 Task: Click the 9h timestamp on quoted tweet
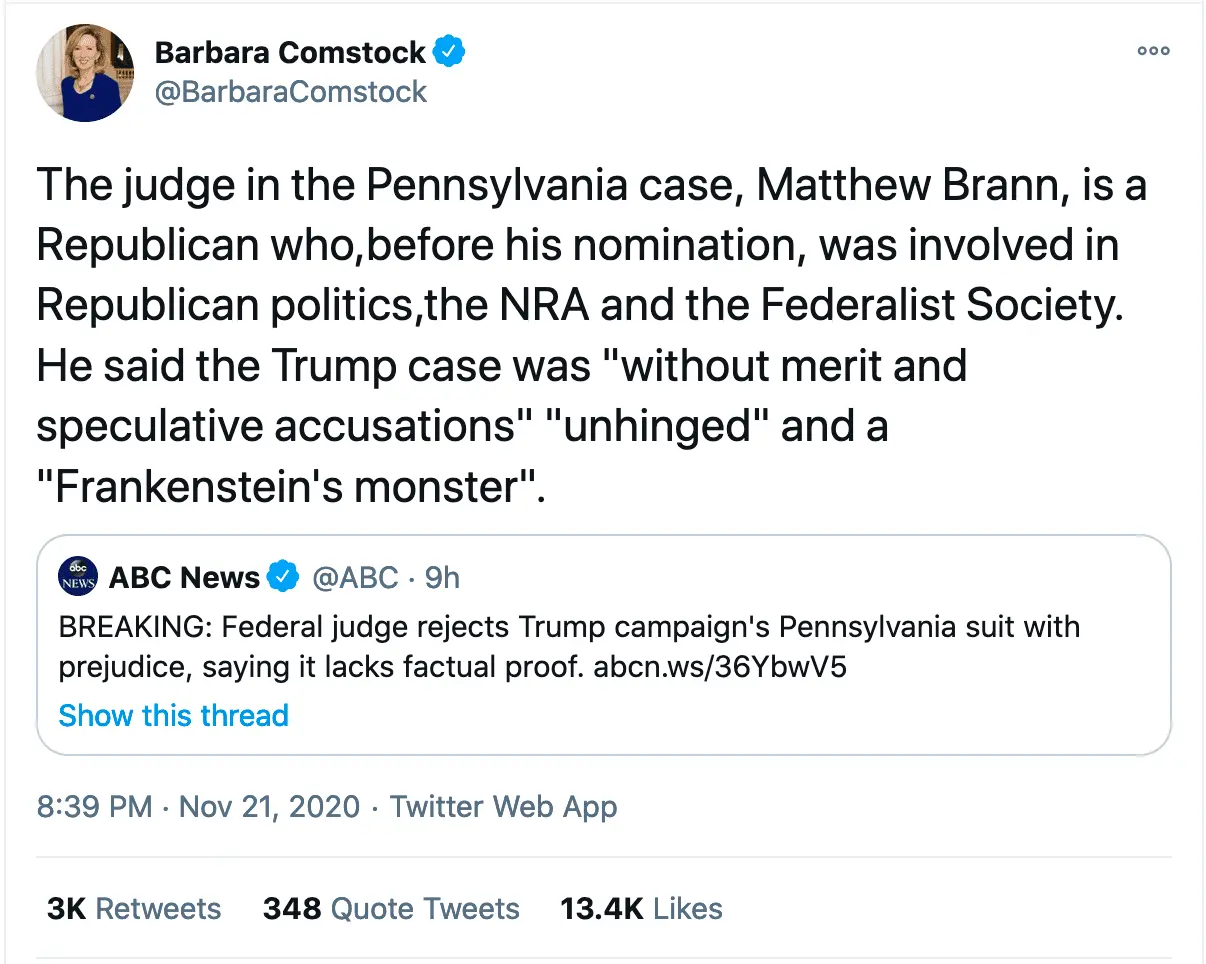tap(442, 577)
